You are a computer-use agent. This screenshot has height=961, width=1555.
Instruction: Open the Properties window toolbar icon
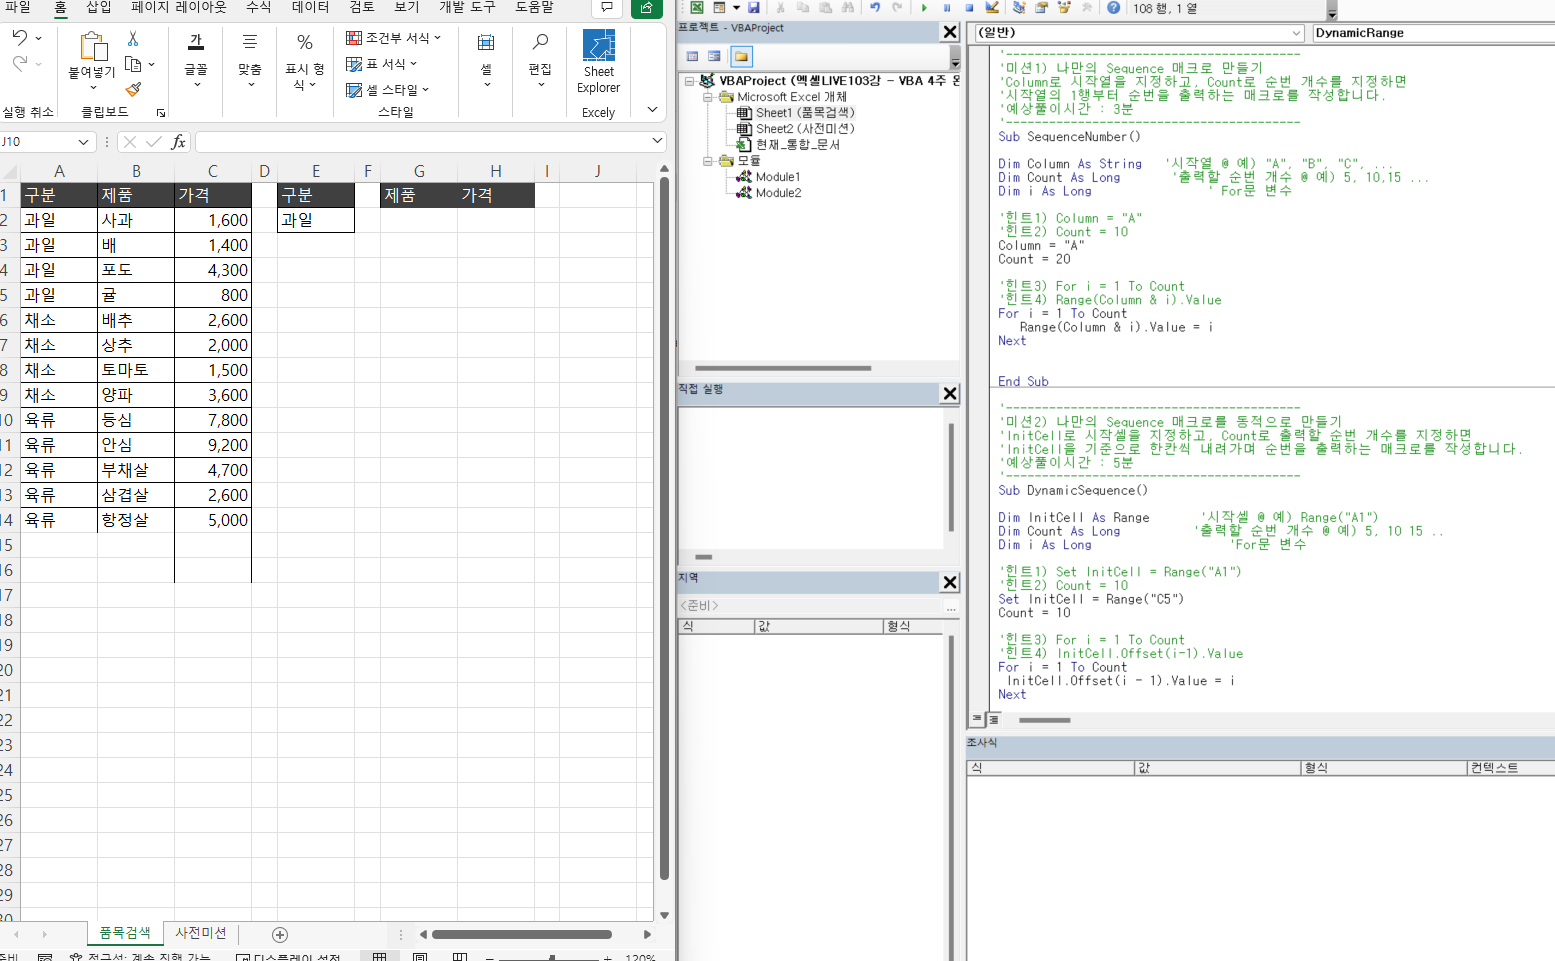(1041, 7)
